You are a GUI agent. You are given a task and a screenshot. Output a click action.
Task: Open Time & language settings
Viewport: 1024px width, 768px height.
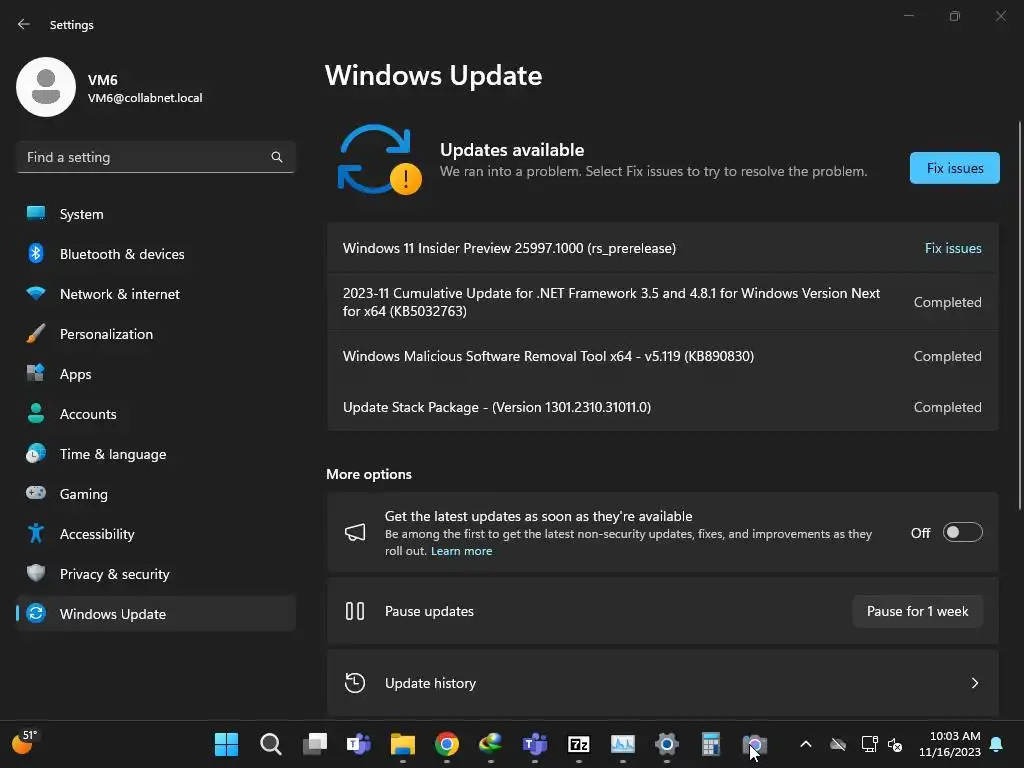(x=156, y=454)
